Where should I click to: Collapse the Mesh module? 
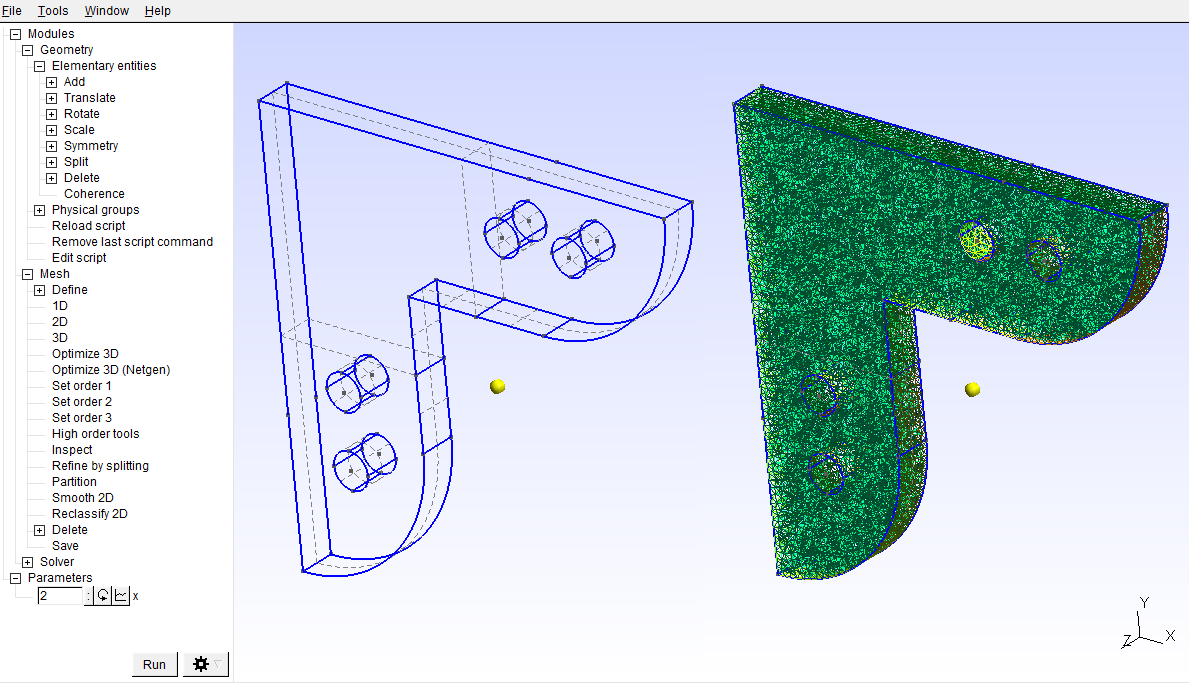[28, 274]
